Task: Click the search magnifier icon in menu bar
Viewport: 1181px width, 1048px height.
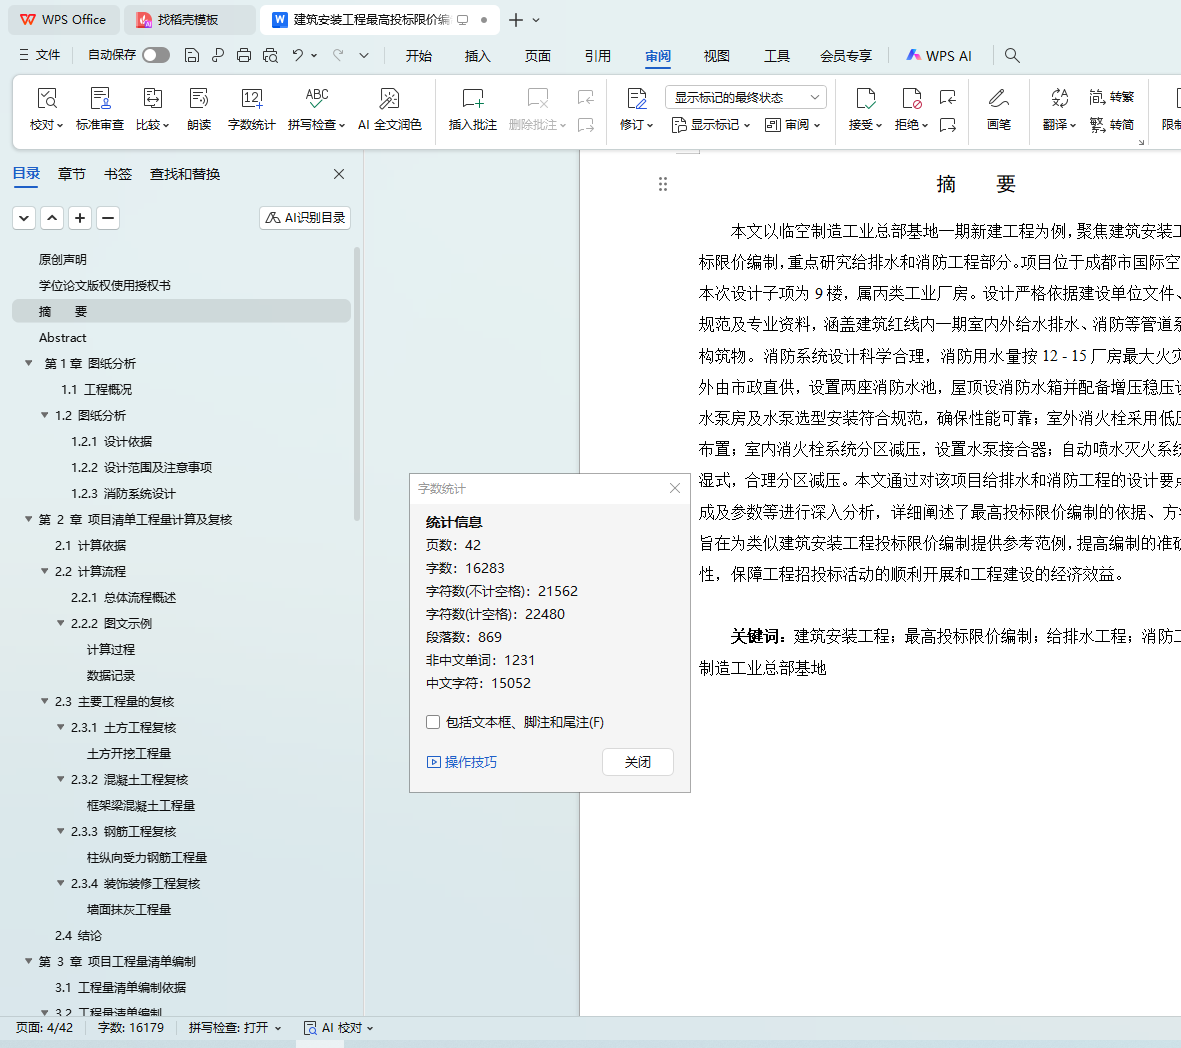Action: click(x=1012, y=56)
